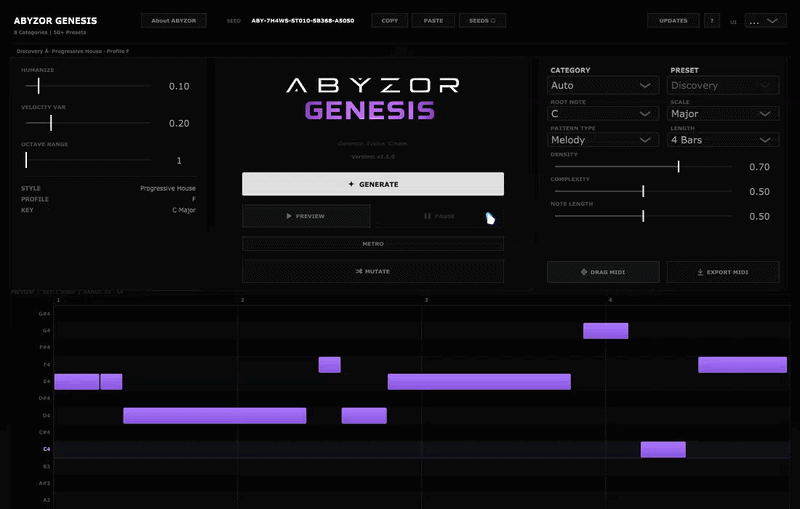Click the long E4 note in bar 3

pyautogui.click(x=479, y=381)
